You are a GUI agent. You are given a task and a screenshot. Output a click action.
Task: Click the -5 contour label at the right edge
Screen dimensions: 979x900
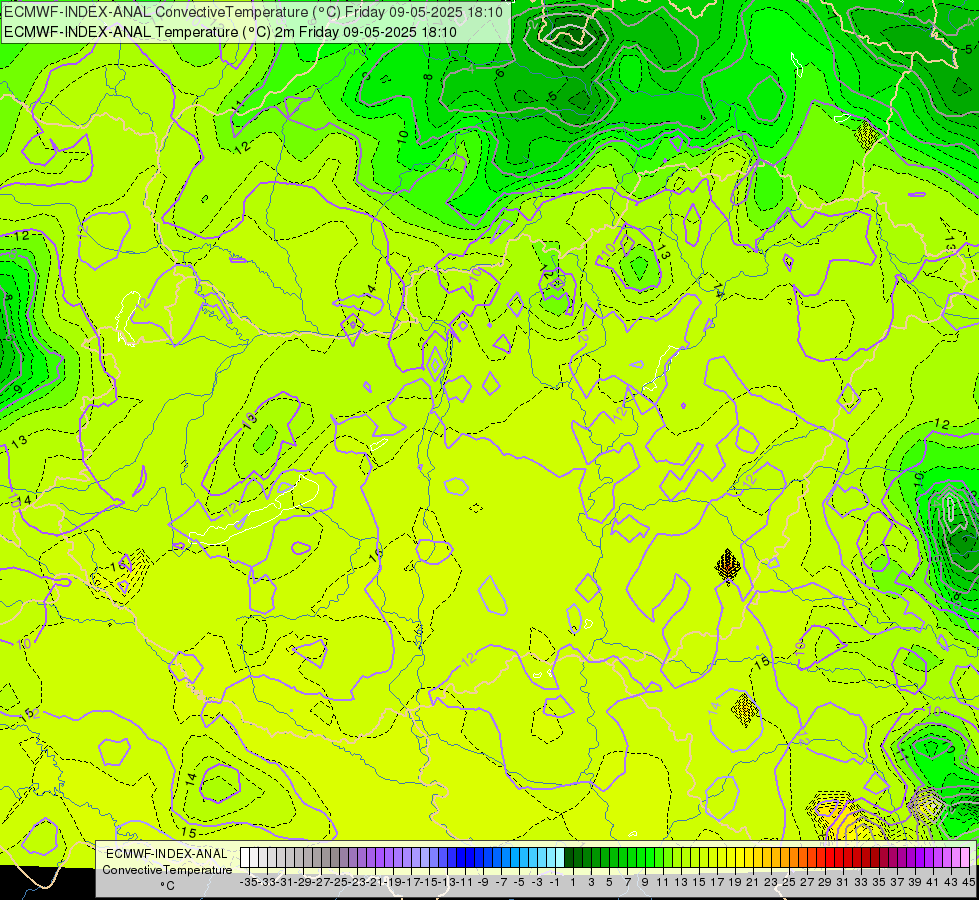pos(967,49)
